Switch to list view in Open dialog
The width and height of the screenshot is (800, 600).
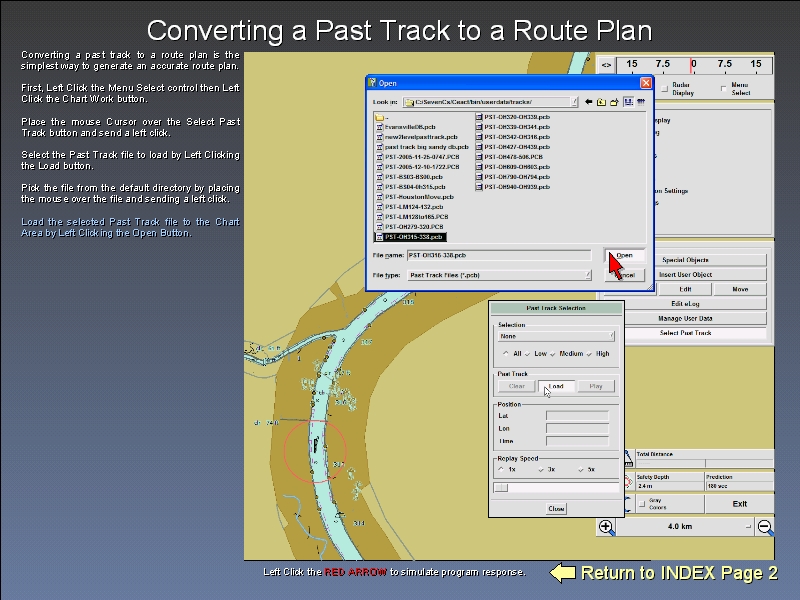(628, 101)
